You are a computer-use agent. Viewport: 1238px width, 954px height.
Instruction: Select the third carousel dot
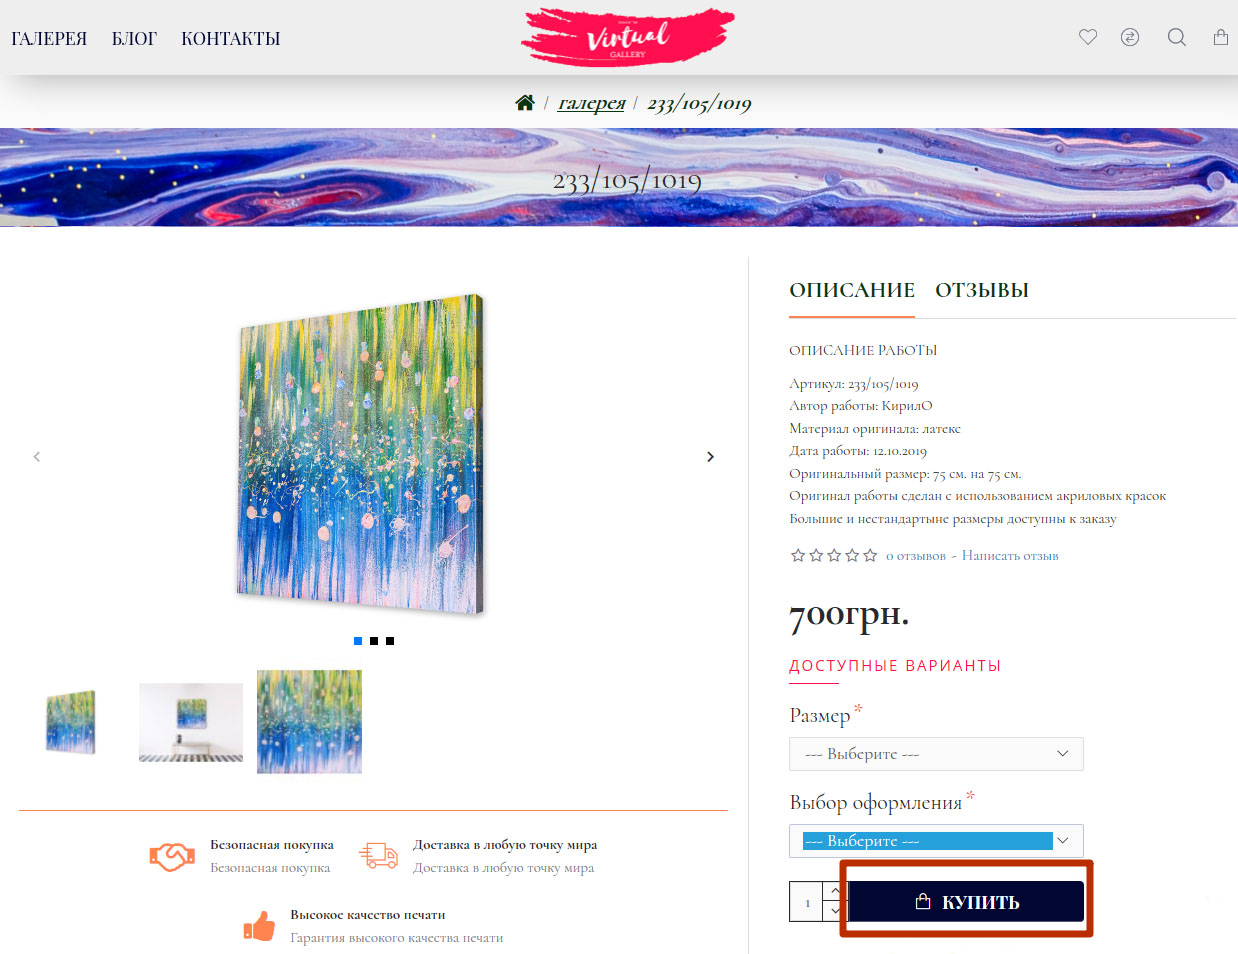[390, 641]
